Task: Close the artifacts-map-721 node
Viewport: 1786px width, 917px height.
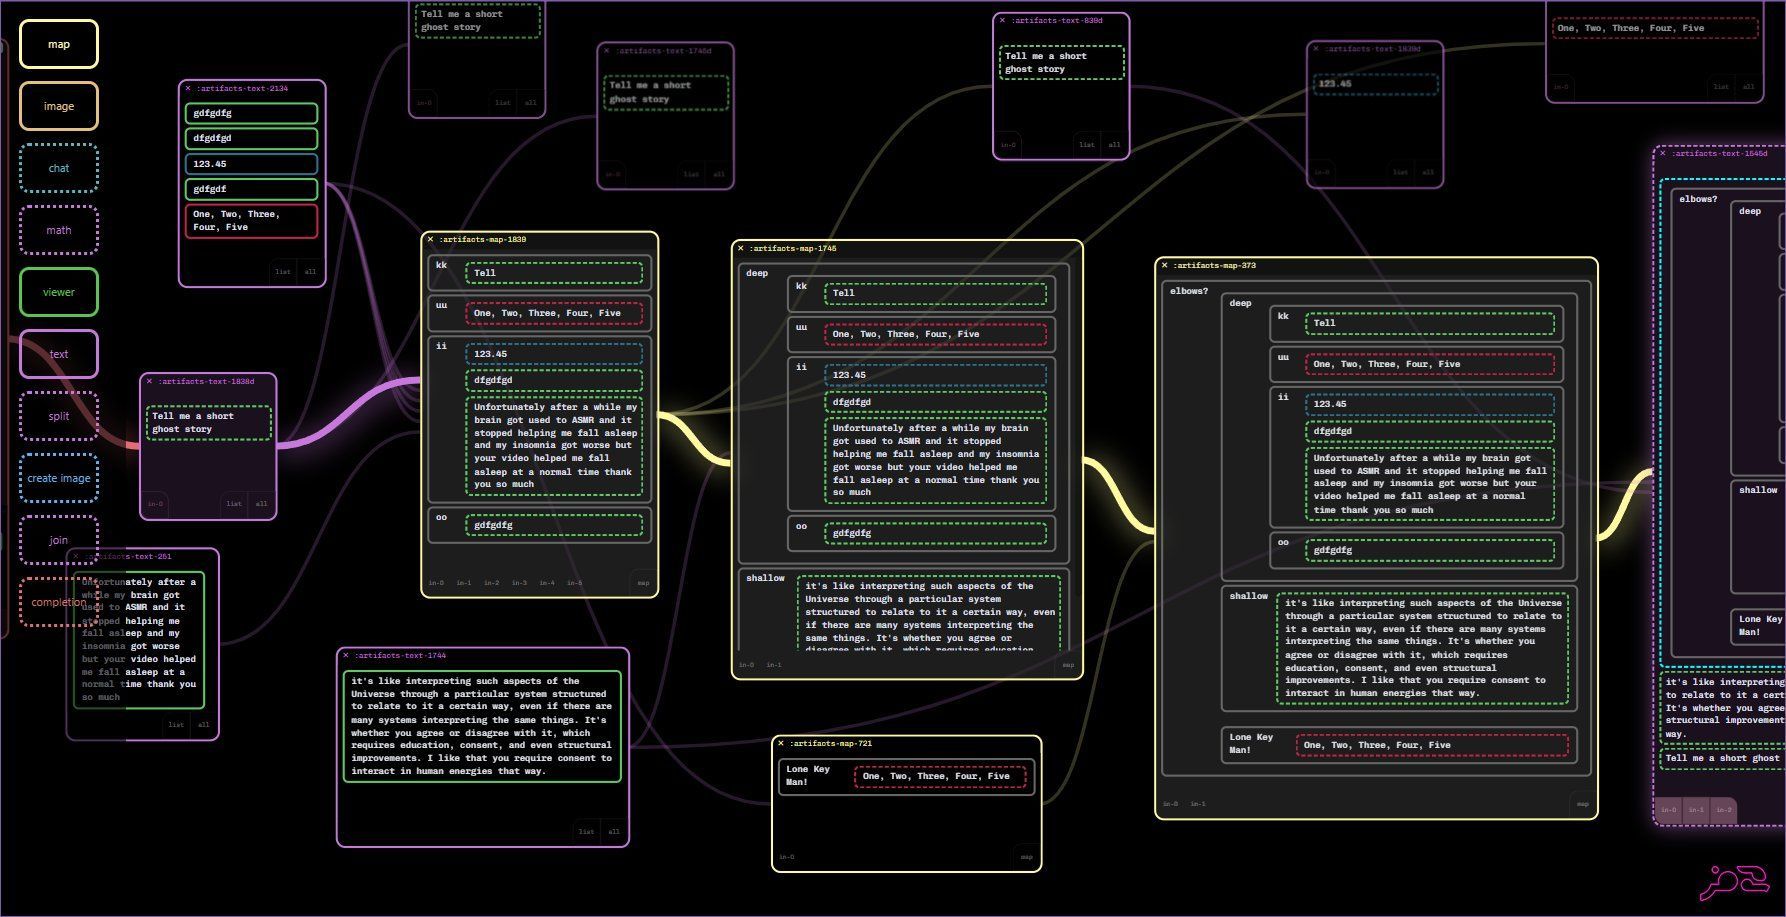Action: [781, 744]
